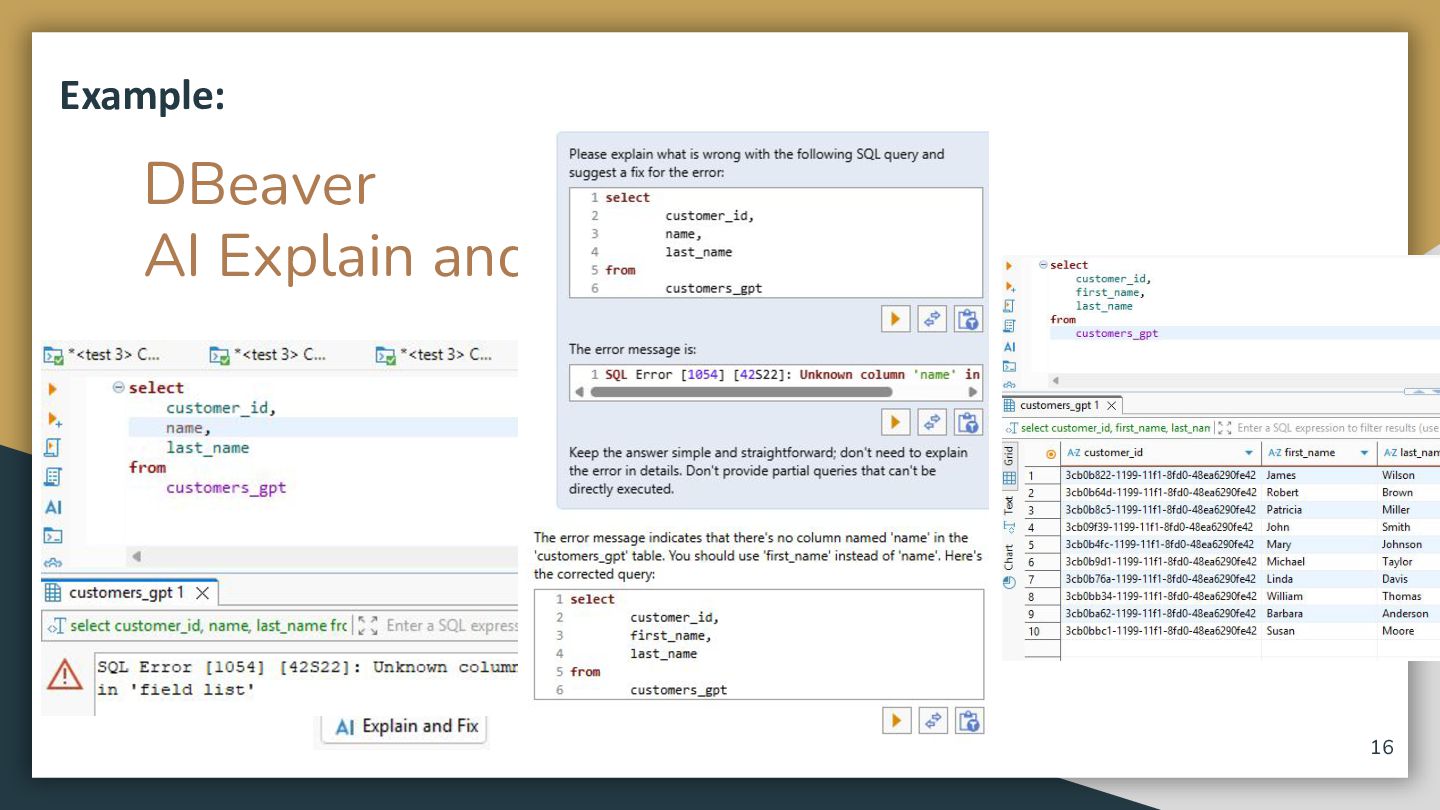This screenshot has width=1440, height=810.
Task: Copy icon under the error message box
Action: point(968,423)
